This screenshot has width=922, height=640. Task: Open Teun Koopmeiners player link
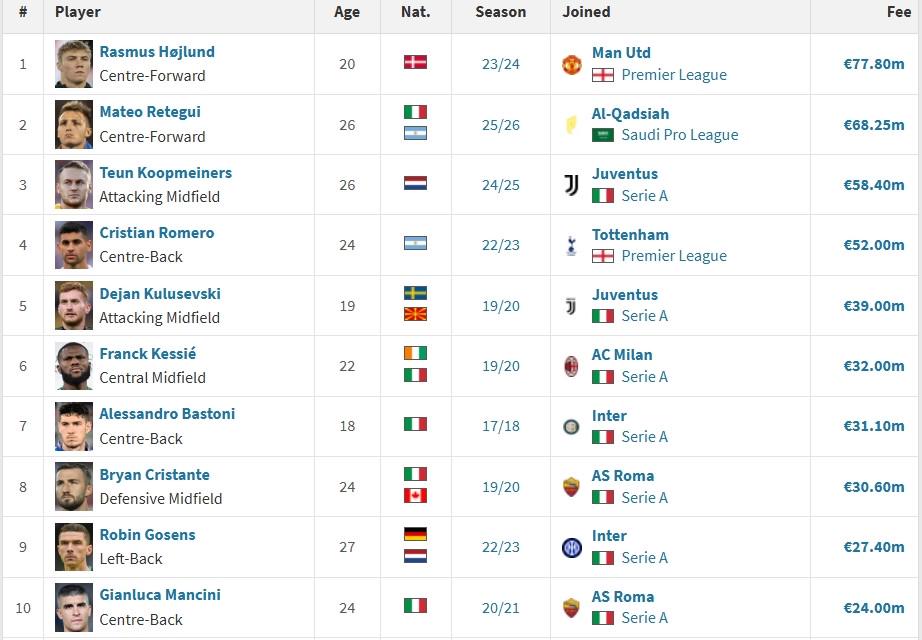[x=166, y=173]
